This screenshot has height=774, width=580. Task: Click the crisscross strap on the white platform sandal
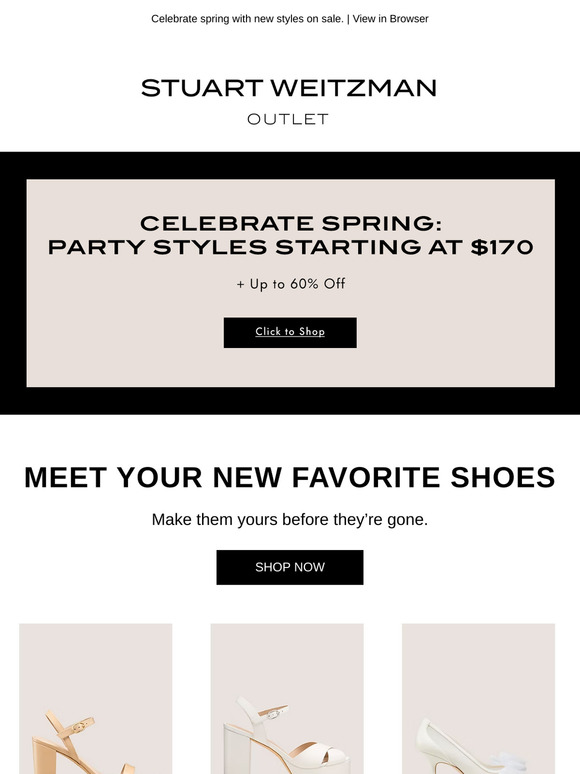[316, 755]
